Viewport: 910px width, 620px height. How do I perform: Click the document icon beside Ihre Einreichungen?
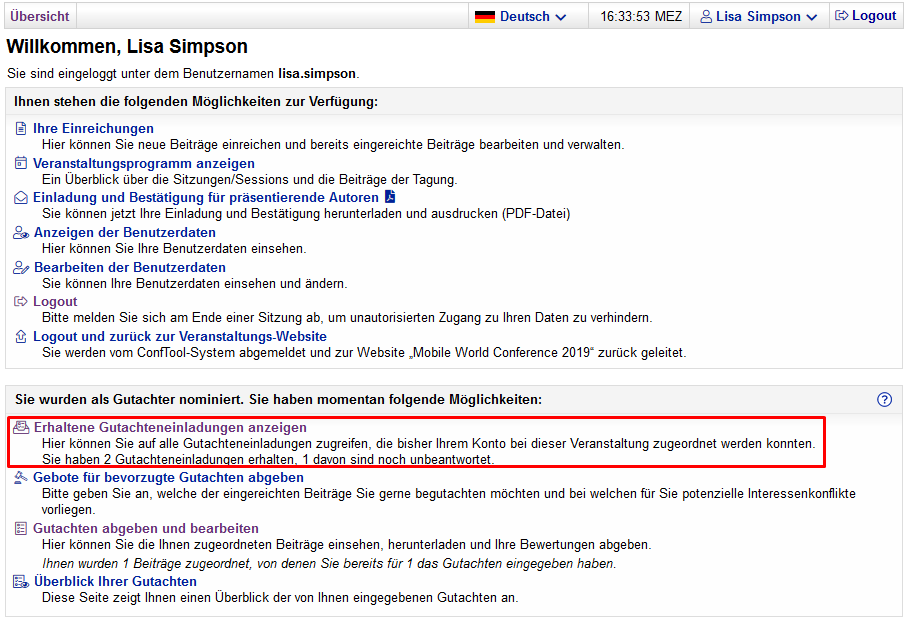tap(21, 129)
